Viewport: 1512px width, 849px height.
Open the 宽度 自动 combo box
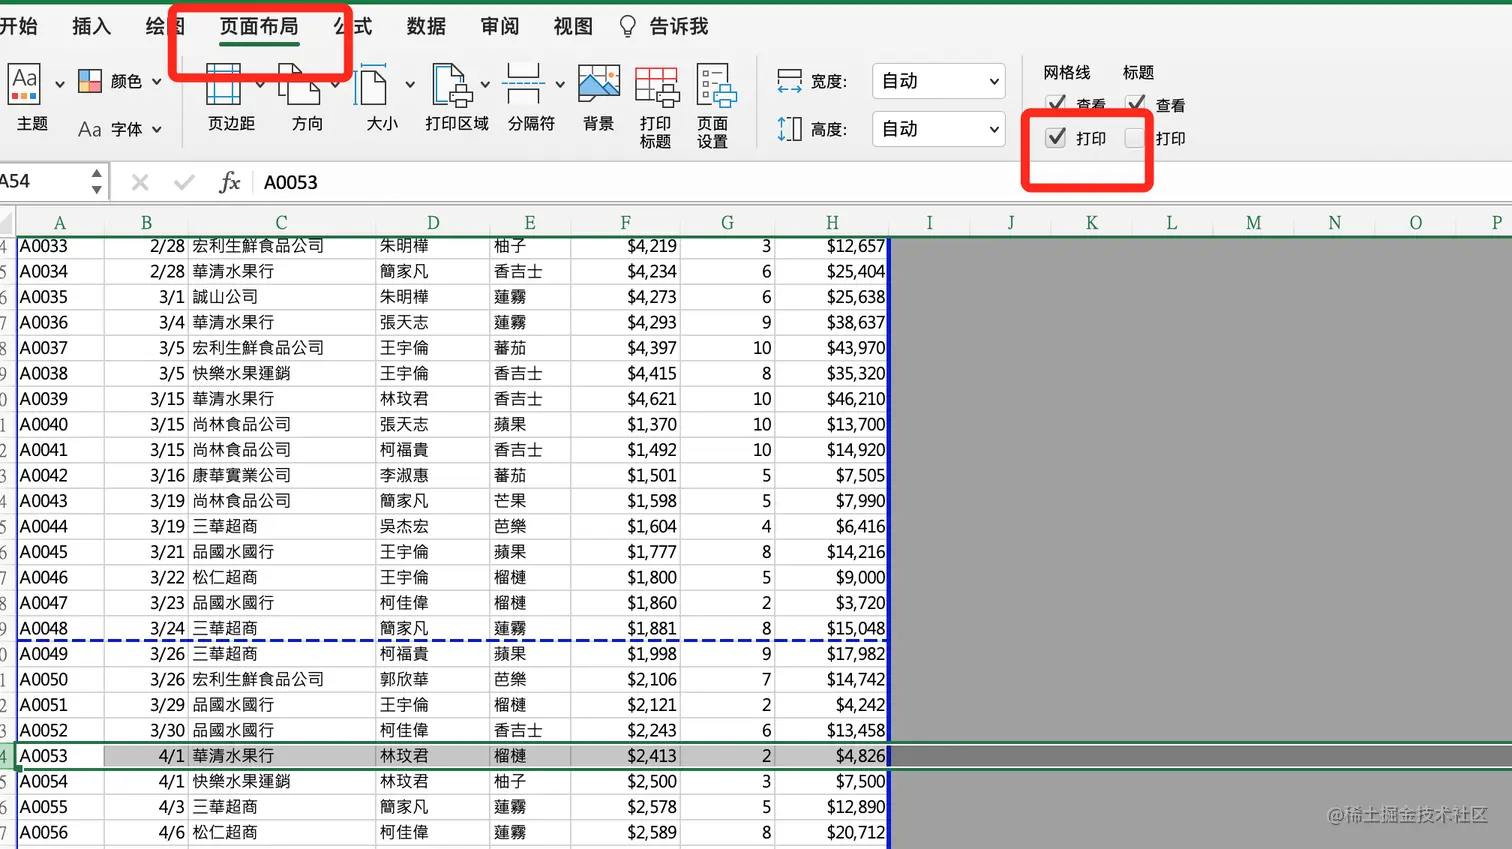click(x=938, y=81)
